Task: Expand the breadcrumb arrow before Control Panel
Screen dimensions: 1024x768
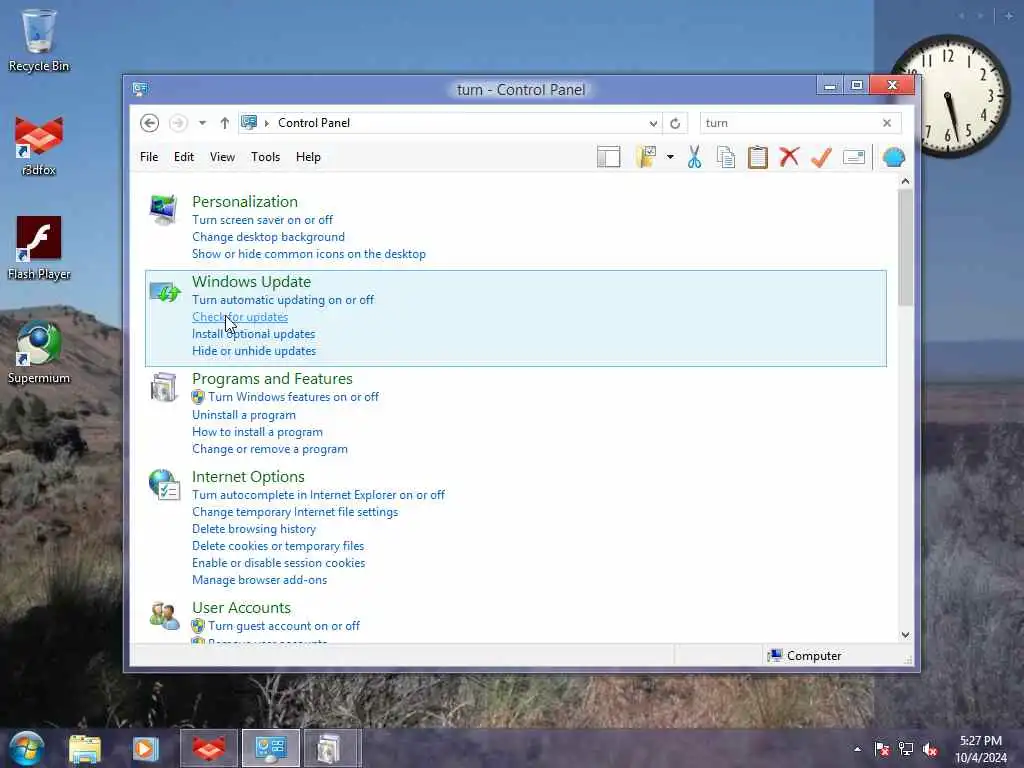Action: 266,123
